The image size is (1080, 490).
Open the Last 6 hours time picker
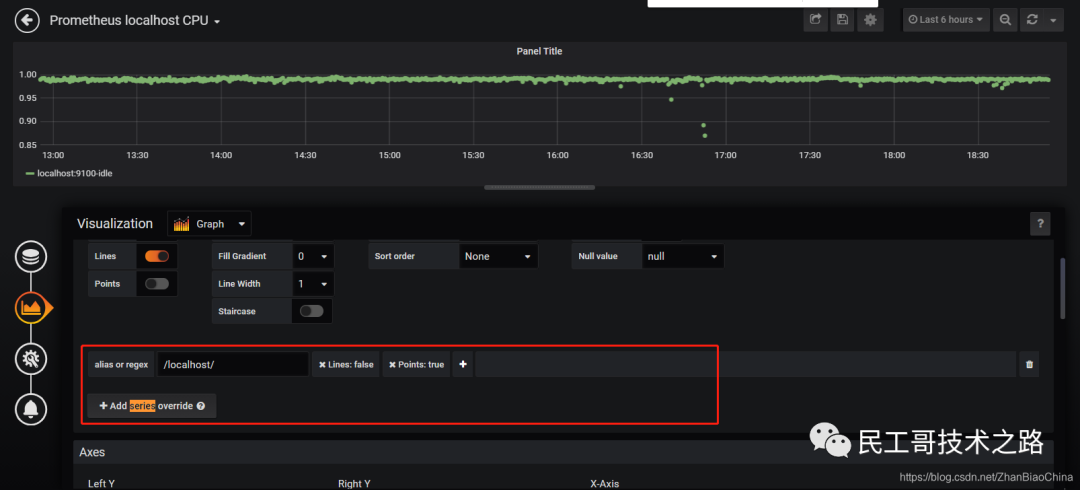click(946, 19)
